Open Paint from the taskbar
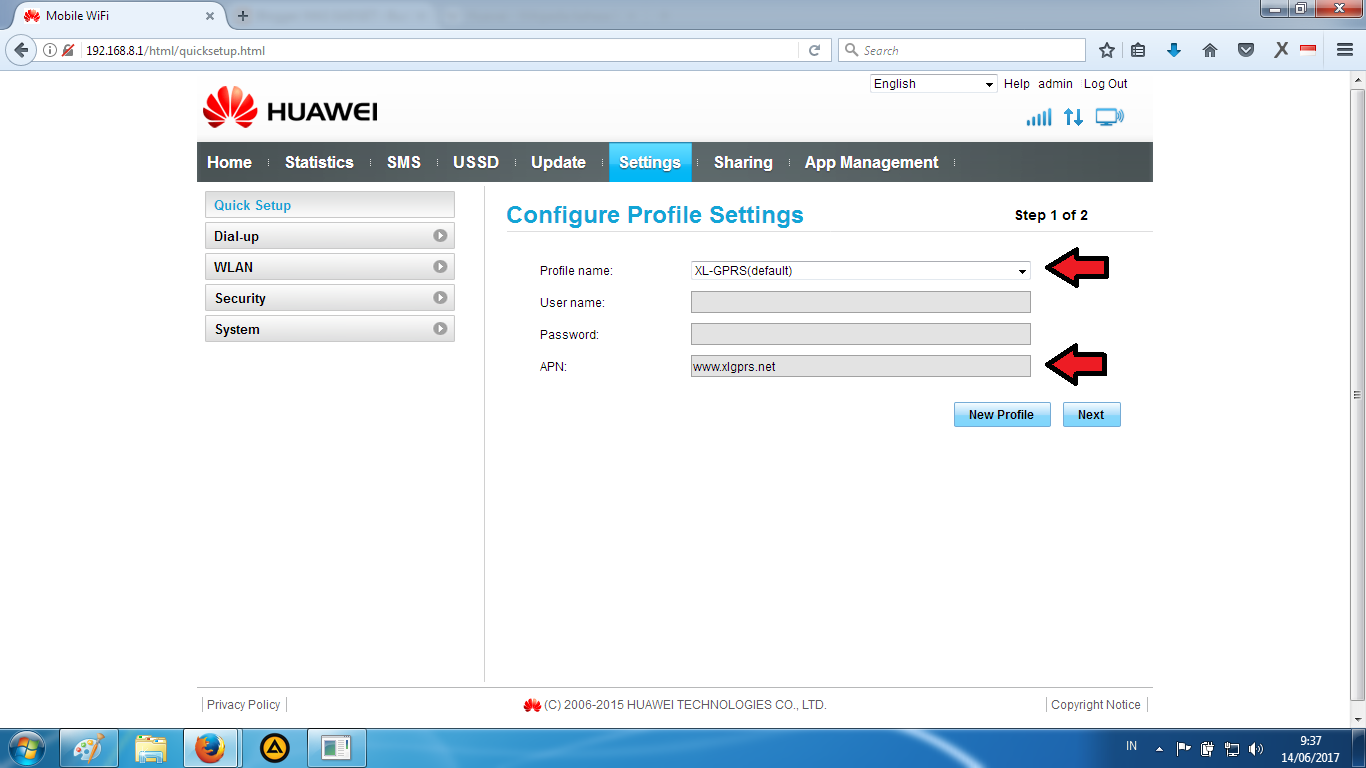This screenshot has width=1366, height=768. [x=89, y=748]
